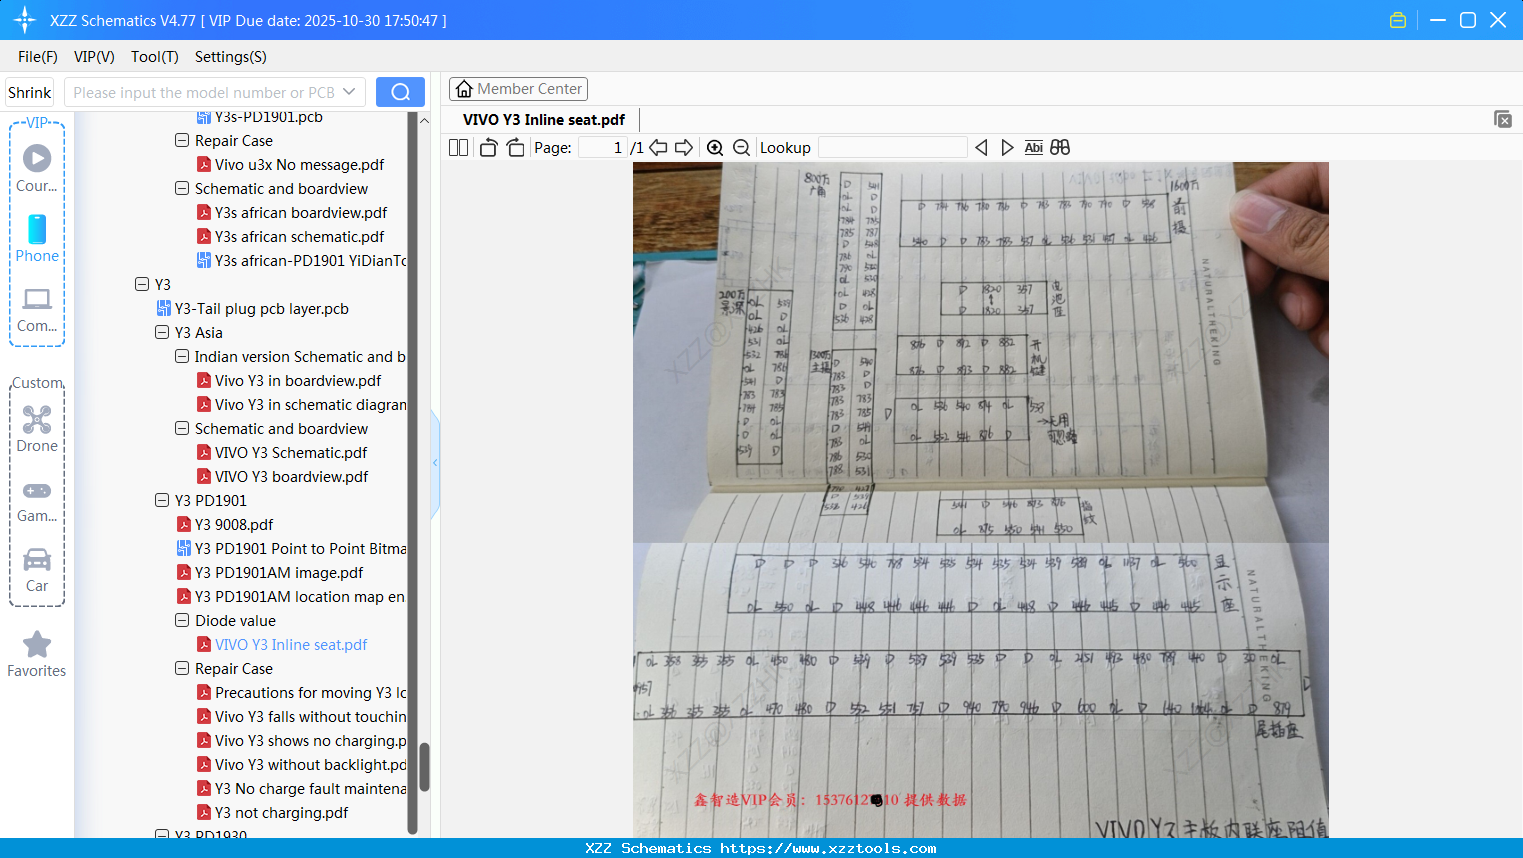Viewport: 1523px width, 858px height.
Task: Open Vivo Y3 without backlight file
Action: click(x=311, y=765)
